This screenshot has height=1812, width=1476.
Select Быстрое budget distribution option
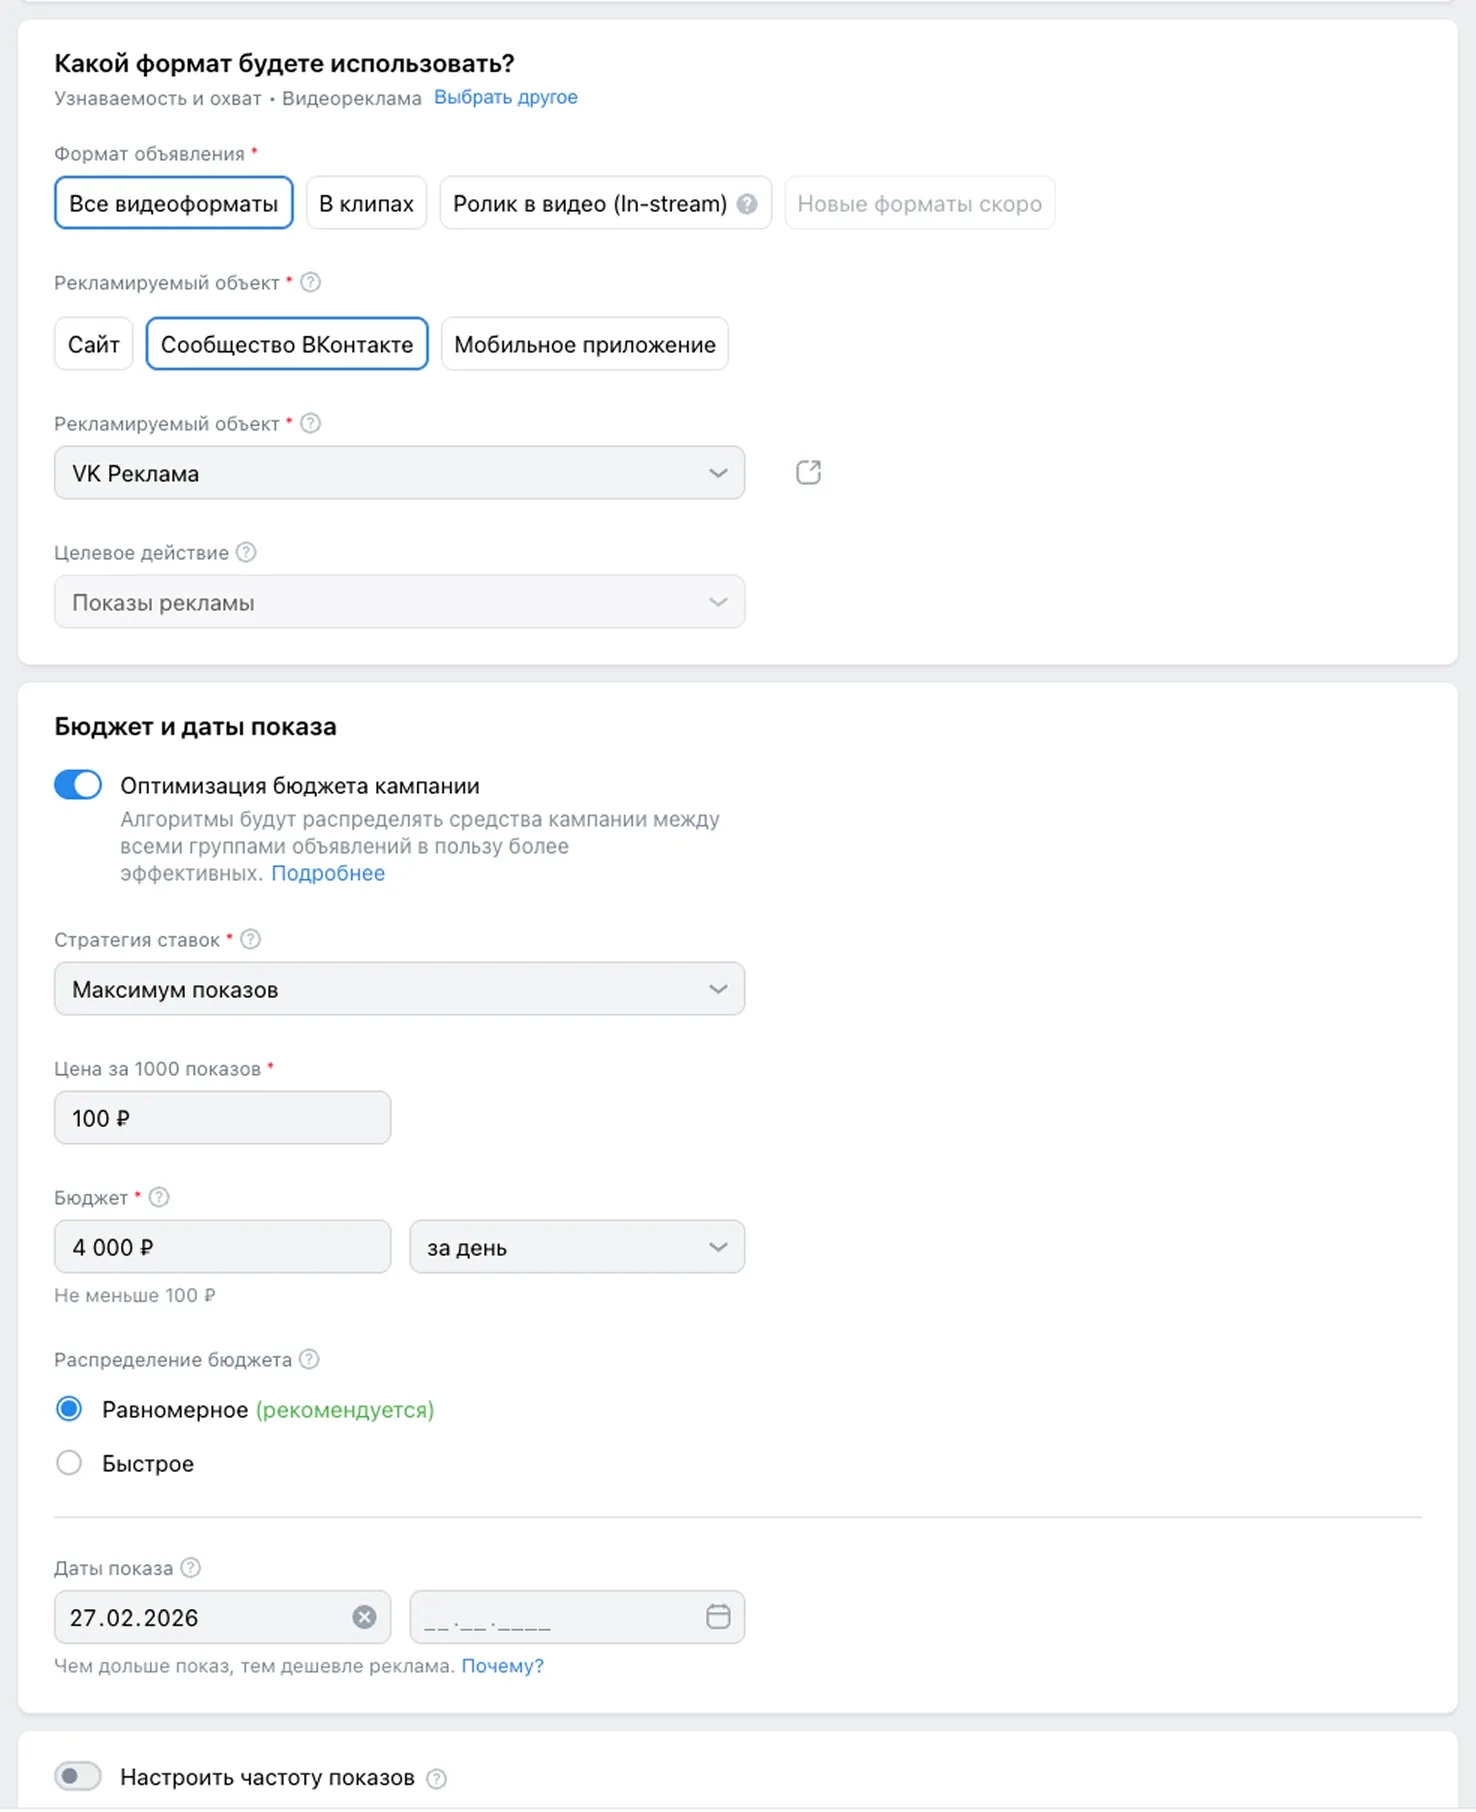tap(69, 1463)
